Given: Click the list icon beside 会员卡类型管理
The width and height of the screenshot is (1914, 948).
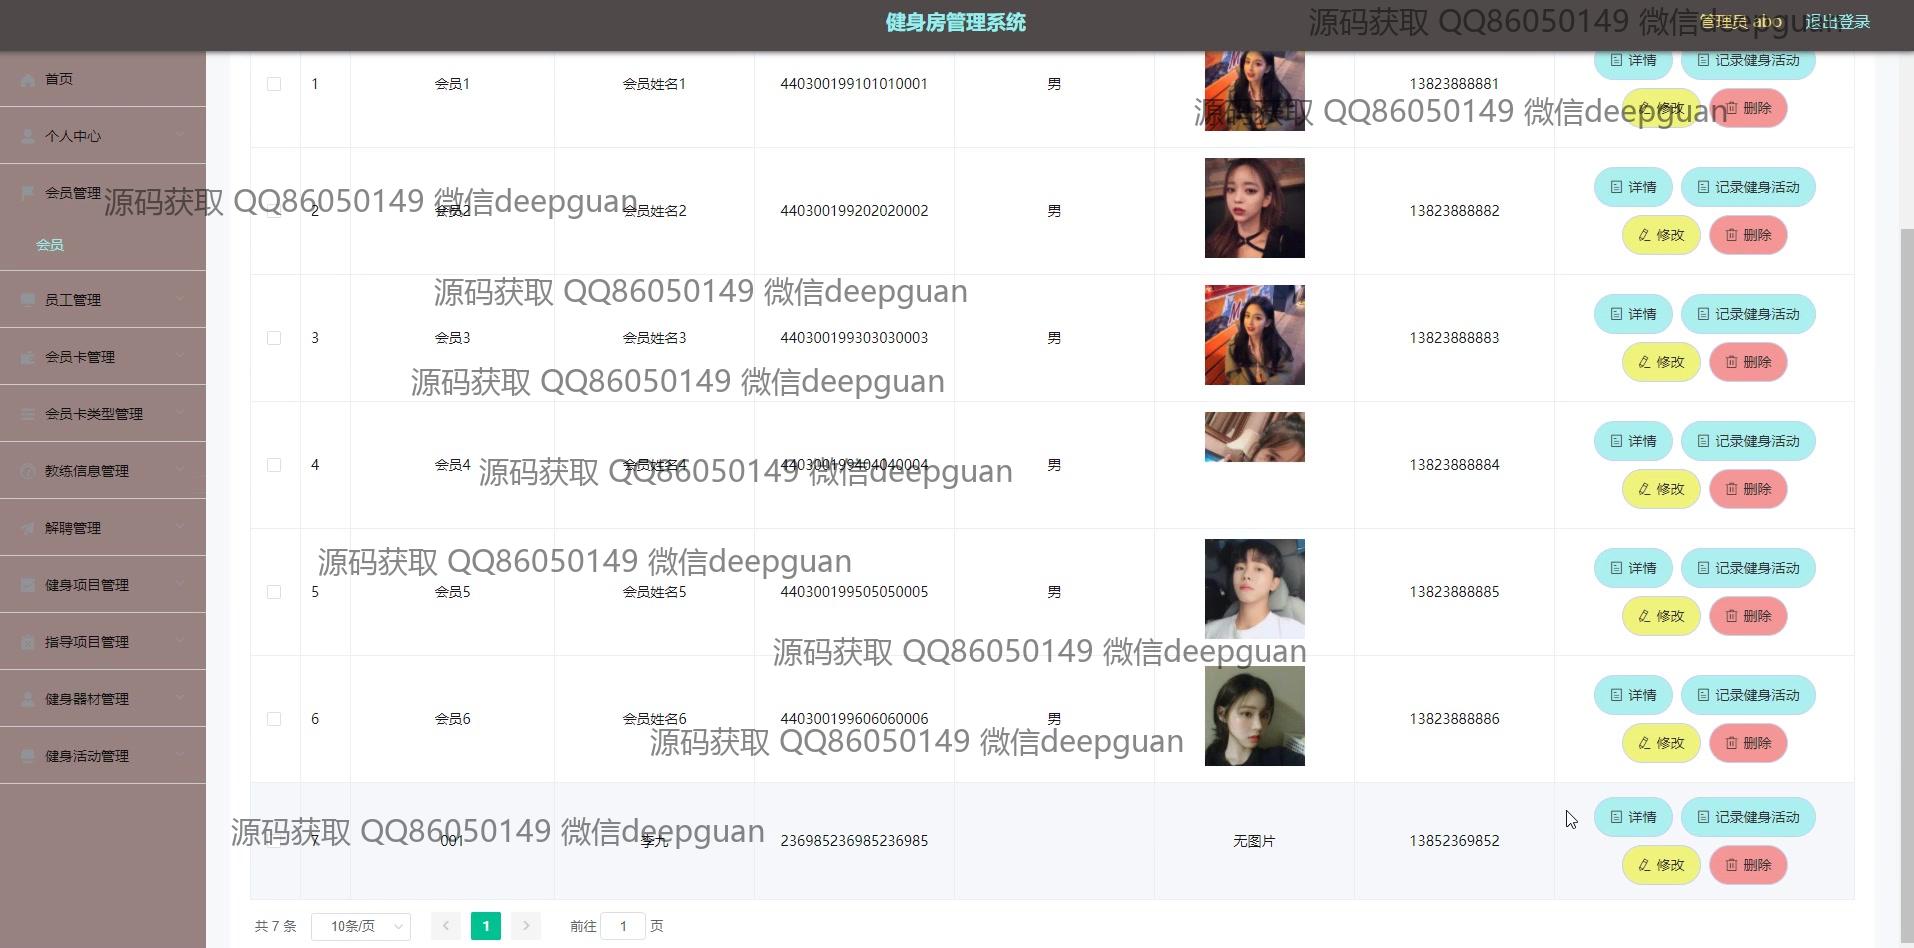Looking at the screenshot, I should 28,414.
